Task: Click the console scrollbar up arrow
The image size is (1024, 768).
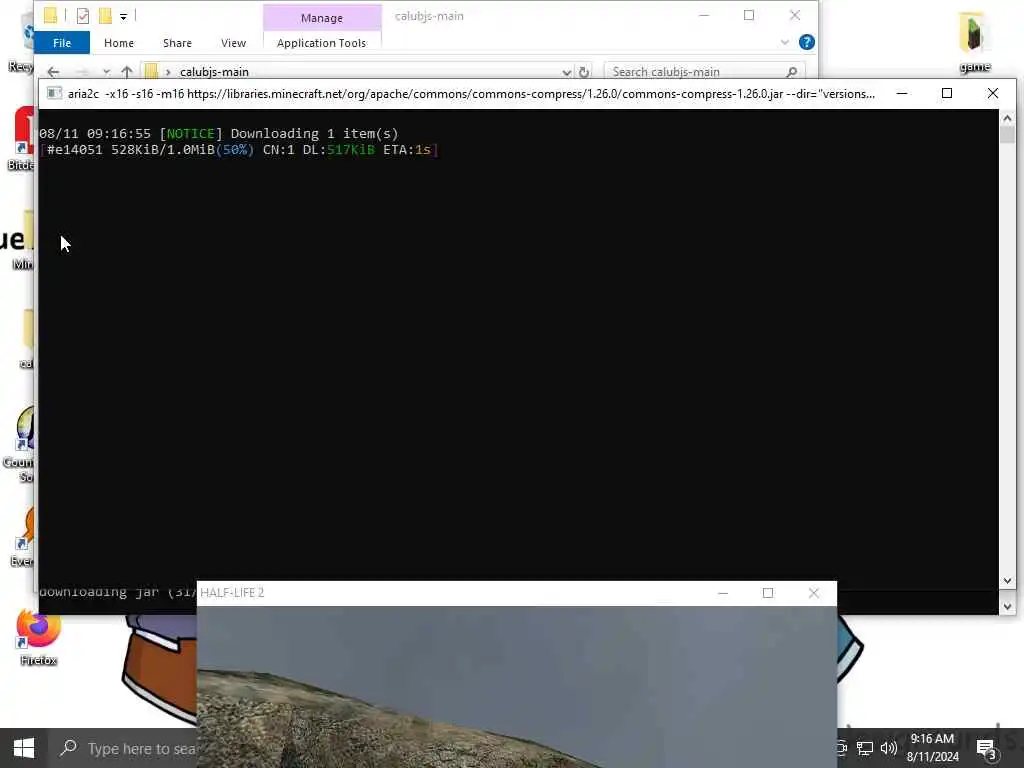Action: click(1007, 118)
